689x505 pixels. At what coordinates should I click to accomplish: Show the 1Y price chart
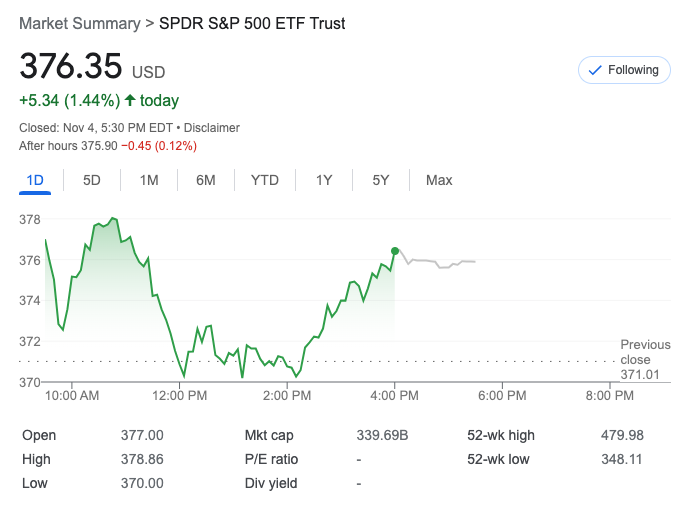(x=324, y=180)
